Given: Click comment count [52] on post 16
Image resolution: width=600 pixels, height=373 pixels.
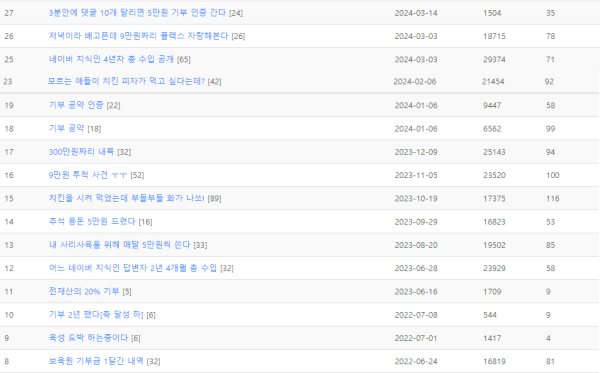Looking at the screenshot, I should 137,175.
